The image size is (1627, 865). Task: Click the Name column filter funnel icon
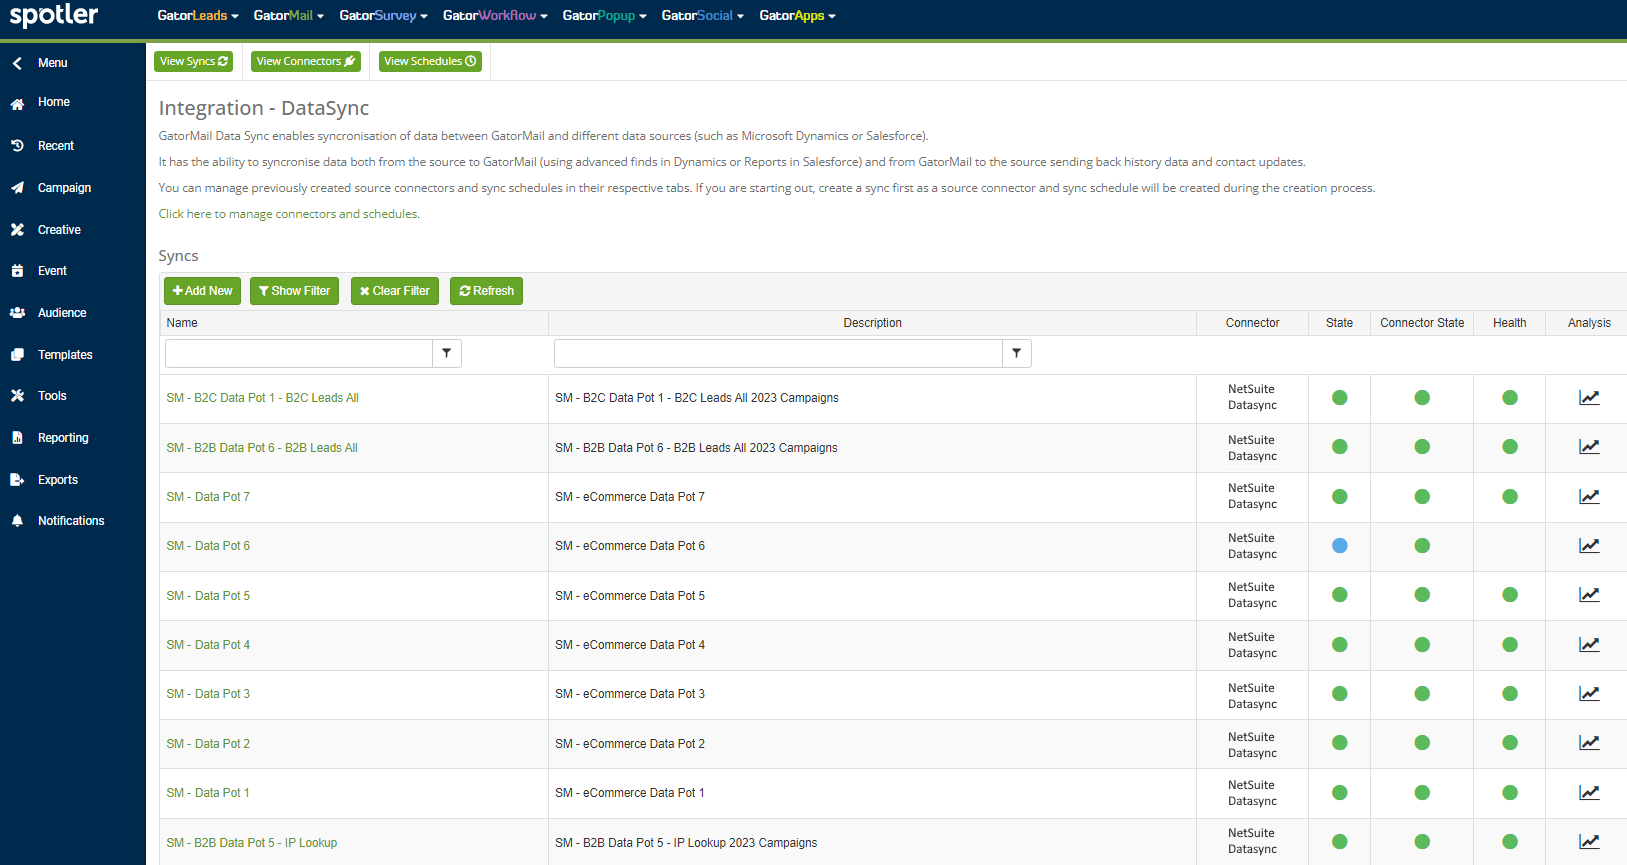(446, 353)
